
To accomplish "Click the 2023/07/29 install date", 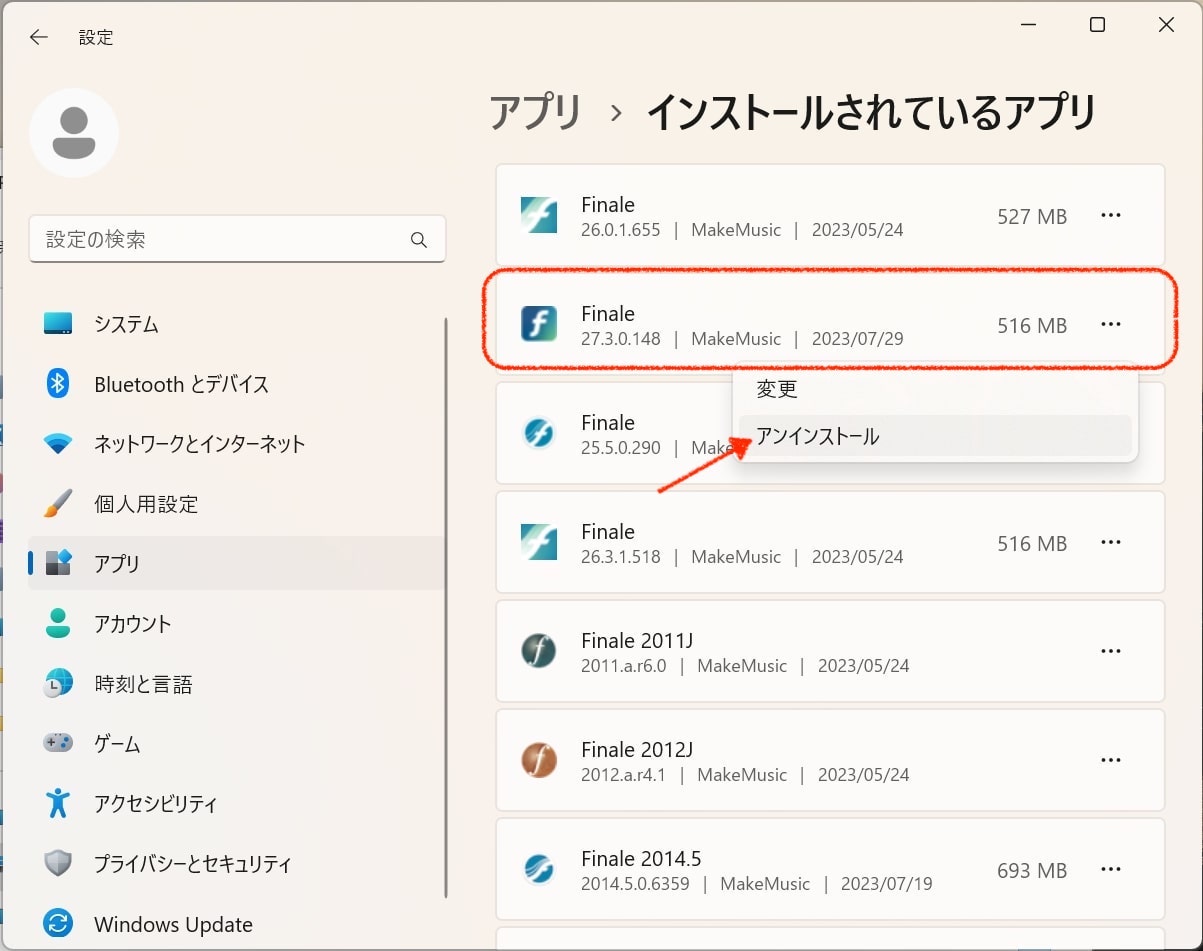I will click(858, 339).
